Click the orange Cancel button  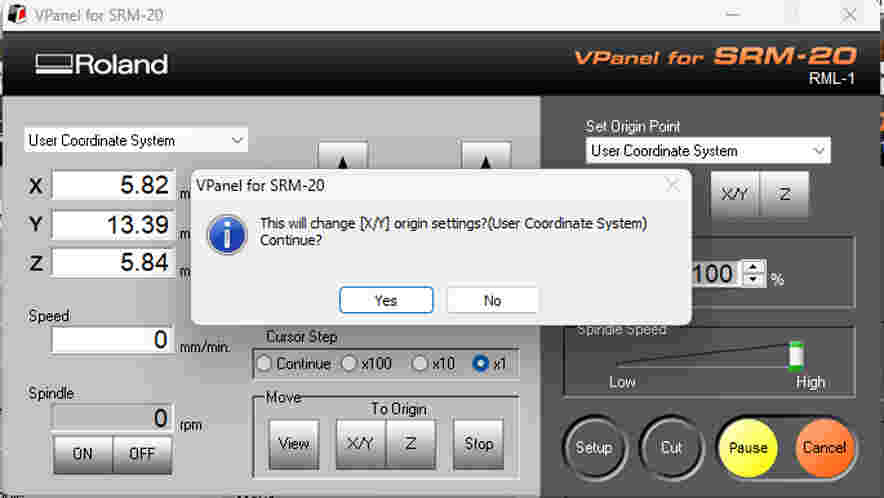pos(824,448)
